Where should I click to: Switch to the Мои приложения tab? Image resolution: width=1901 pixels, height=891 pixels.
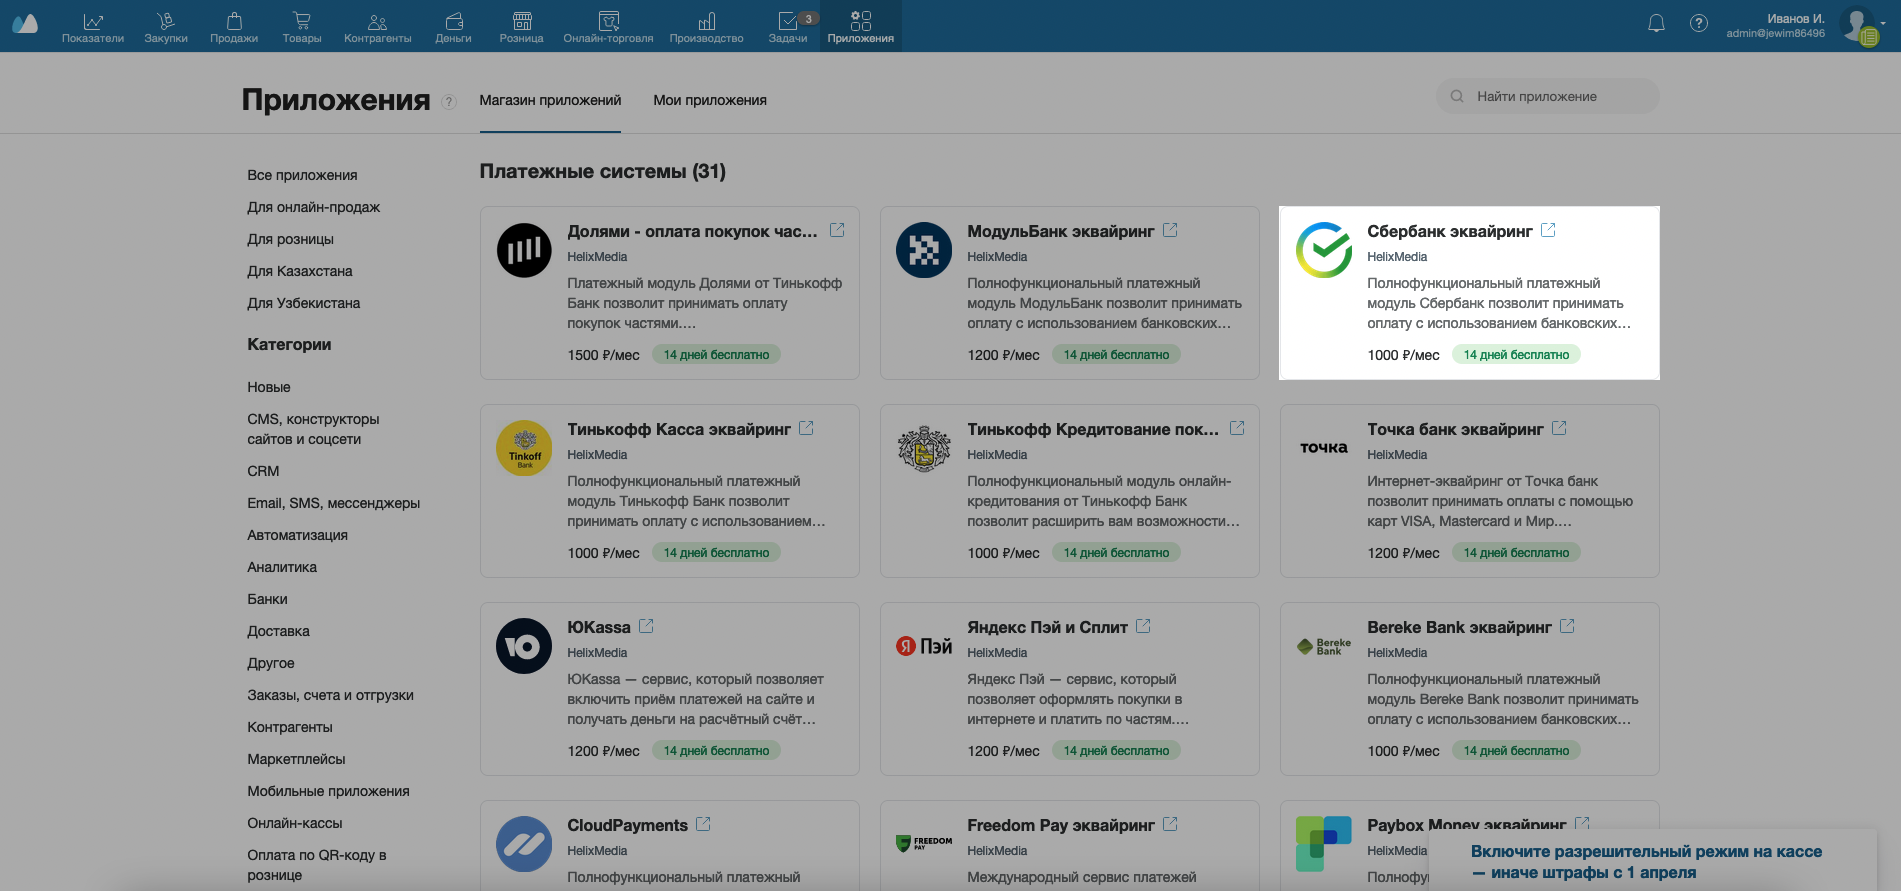tap(710, 100)
